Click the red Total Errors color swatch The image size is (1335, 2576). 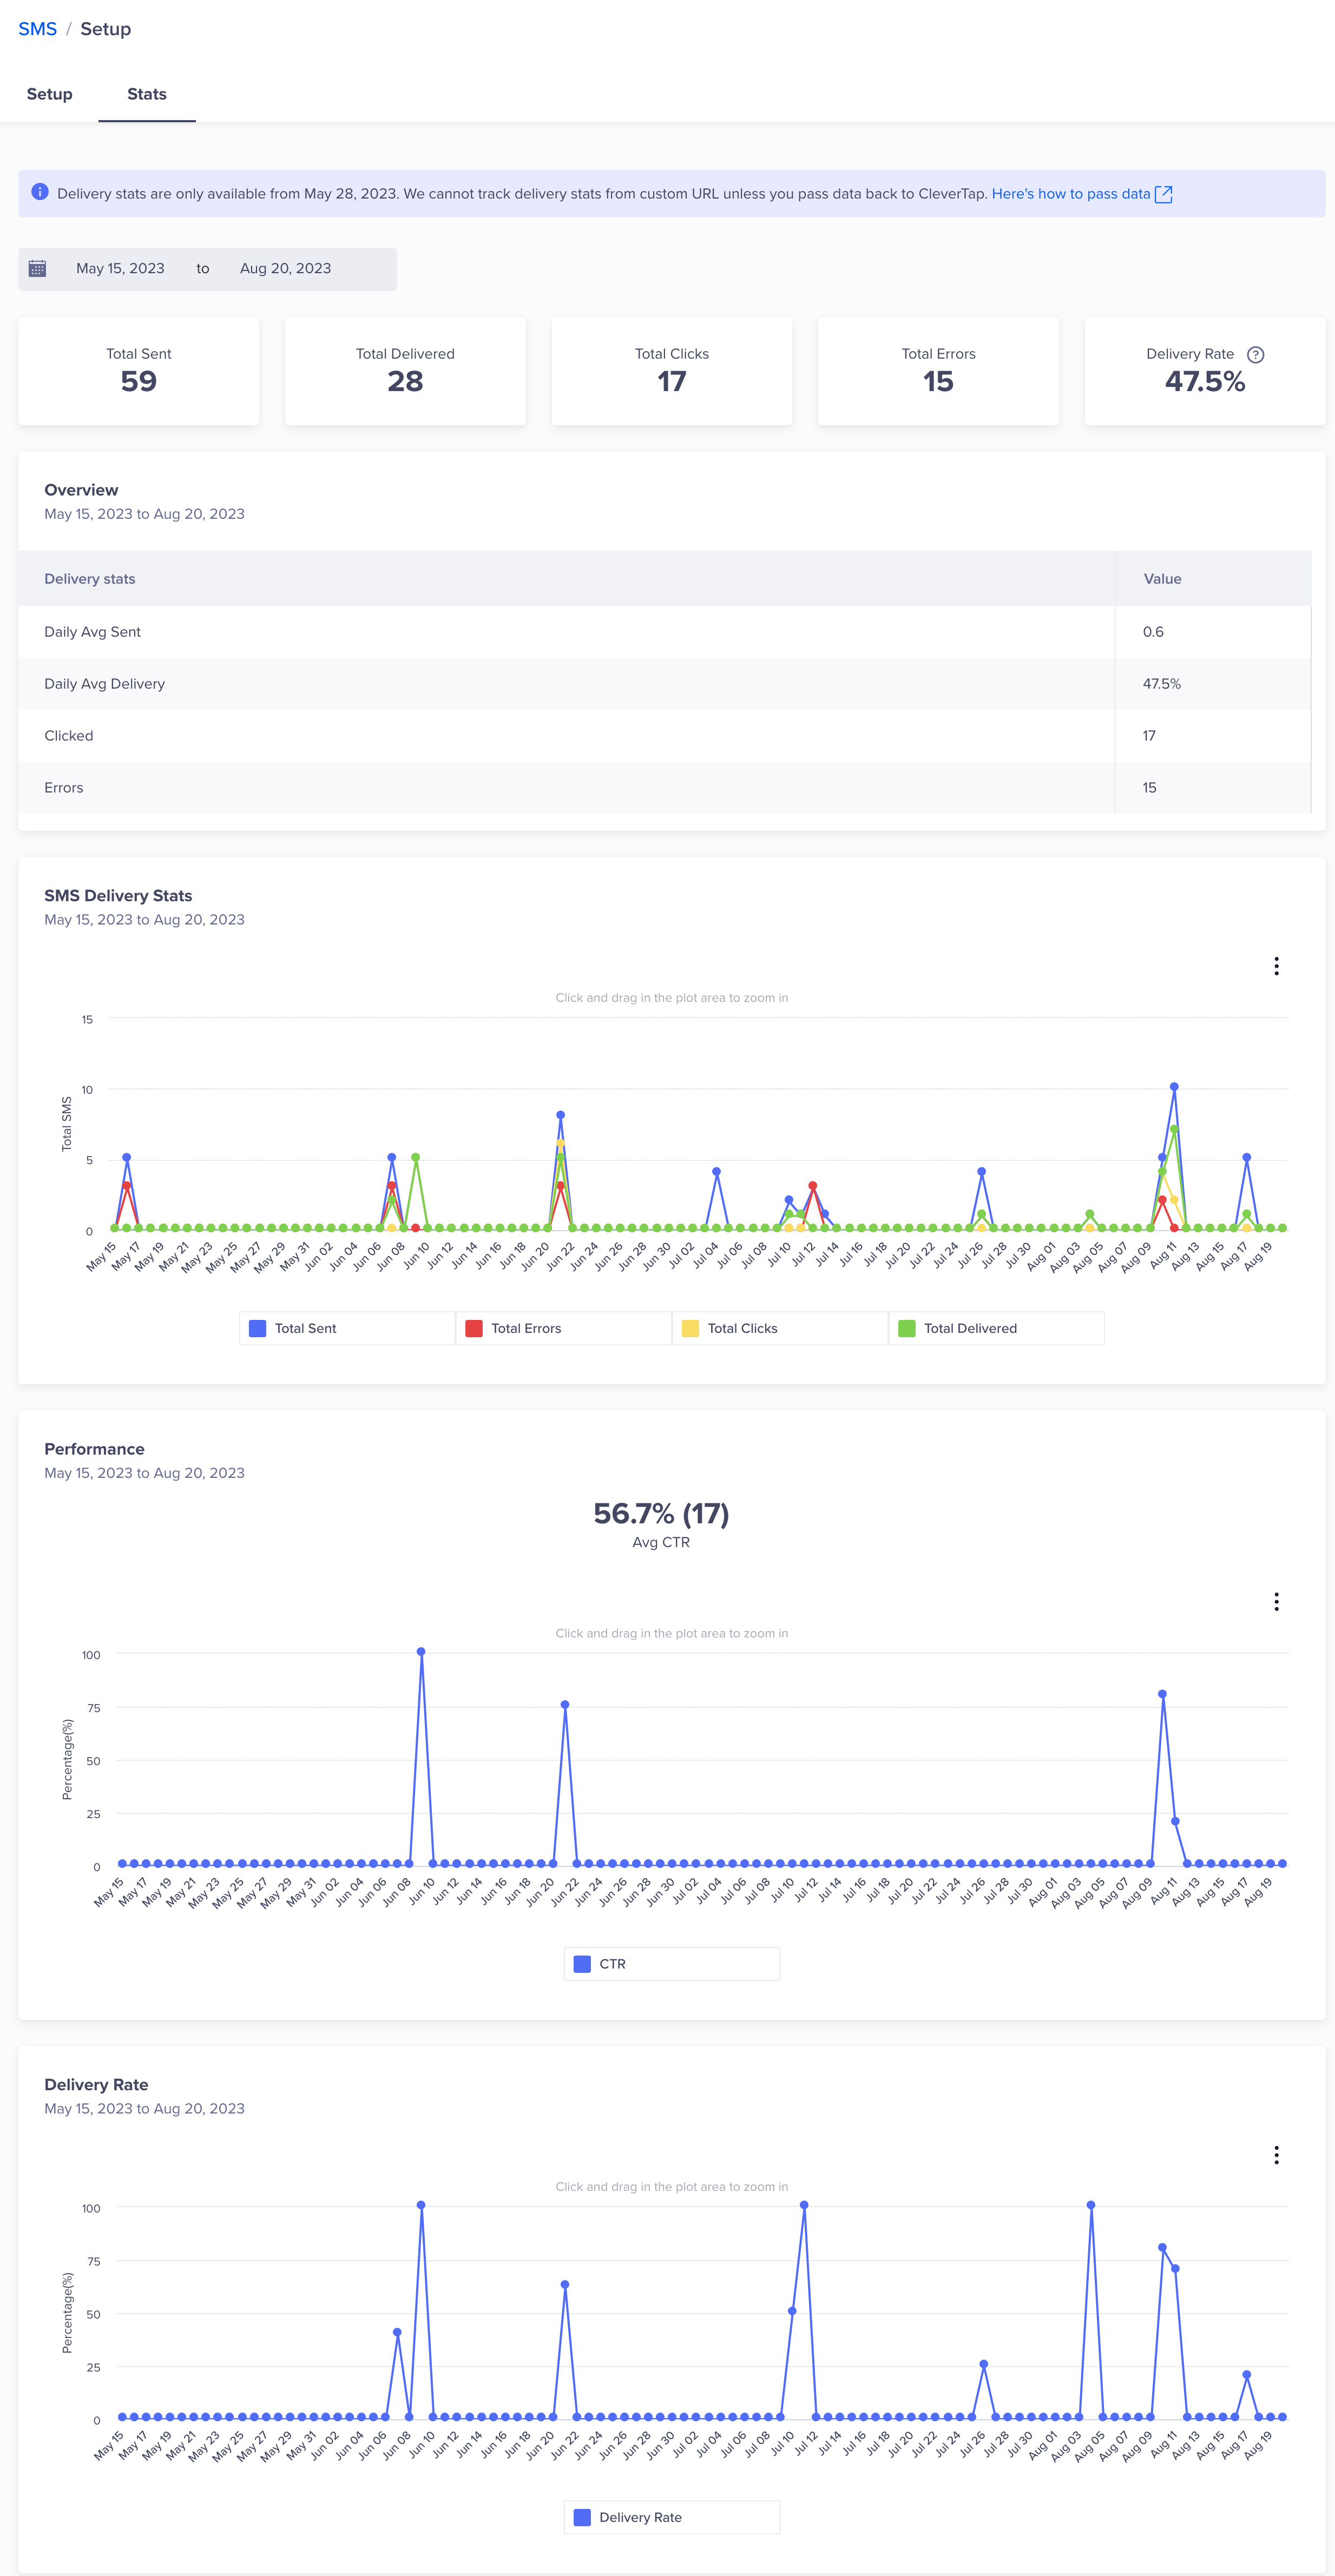(x=474, y=1328)
